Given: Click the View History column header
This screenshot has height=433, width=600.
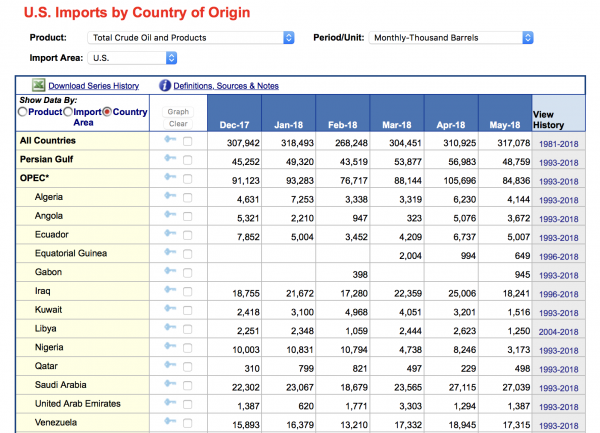Looking at the screenshot, I should point(558,113).
